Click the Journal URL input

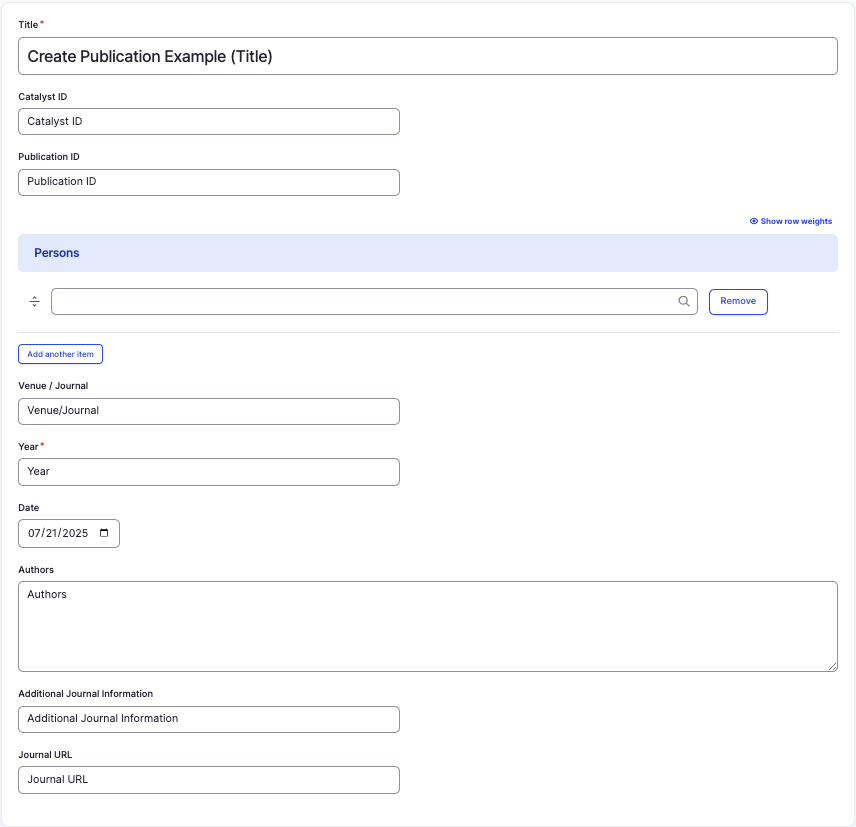tap(208, 780)
